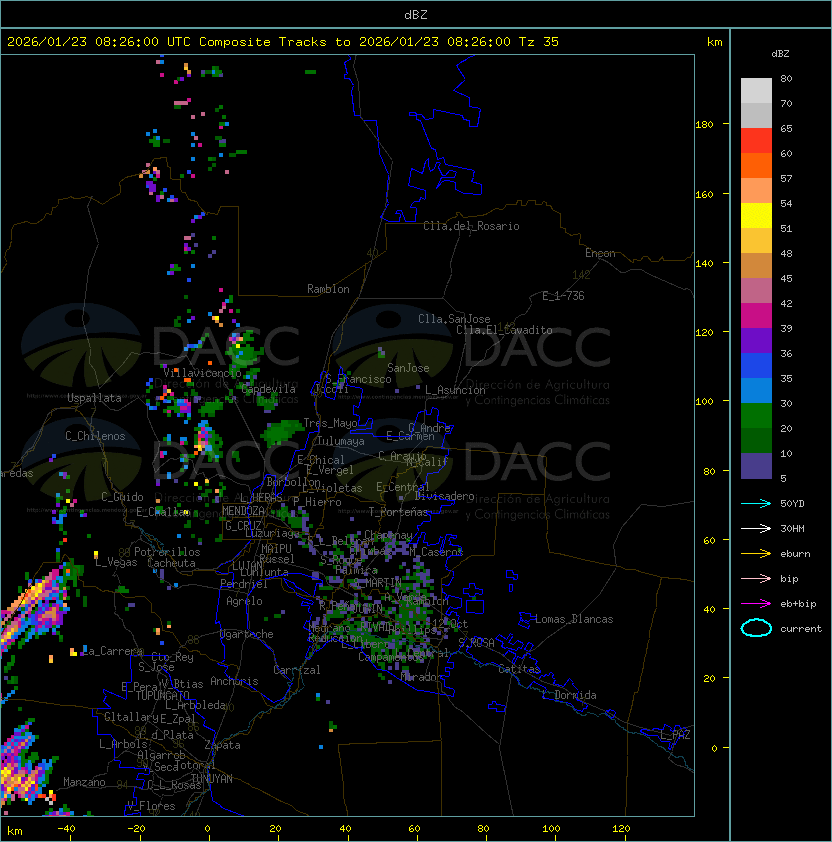Viewport: 832px width, 842px height.
Task: Click the C_Chilenos map label
Action: [x=95, y=436]
